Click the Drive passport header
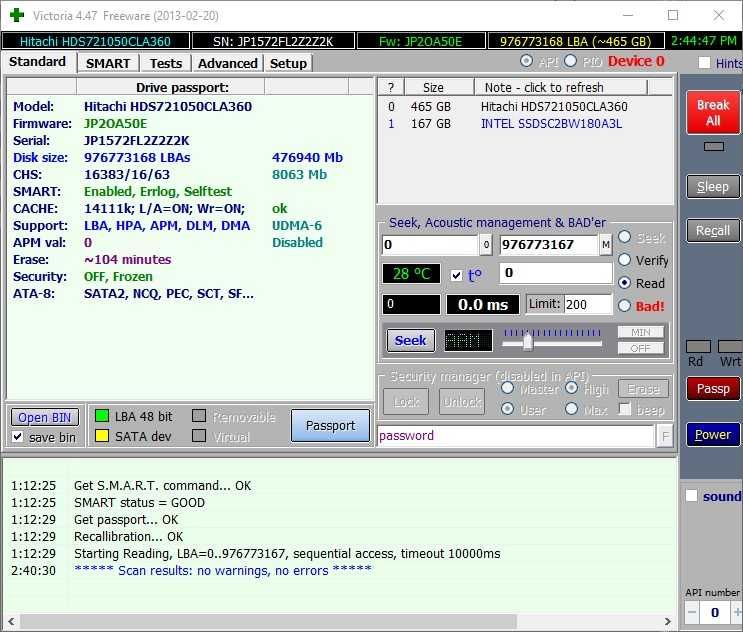Image resolution: width=743 pixels, height=632 pixels. coord(182,87)
